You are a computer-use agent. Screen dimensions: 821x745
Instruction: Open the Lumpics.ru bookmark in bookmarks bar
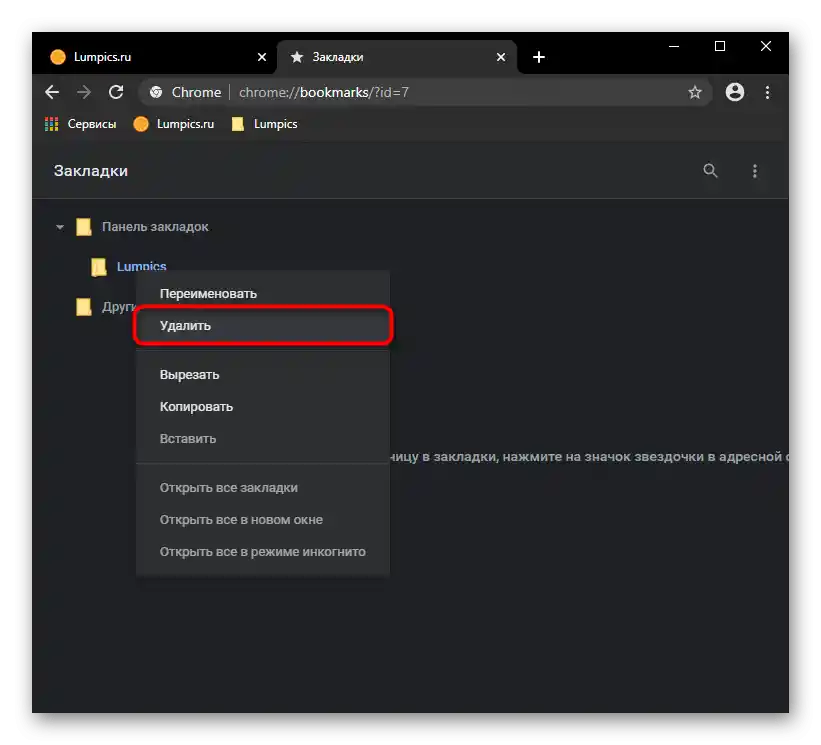coord(174,124)
